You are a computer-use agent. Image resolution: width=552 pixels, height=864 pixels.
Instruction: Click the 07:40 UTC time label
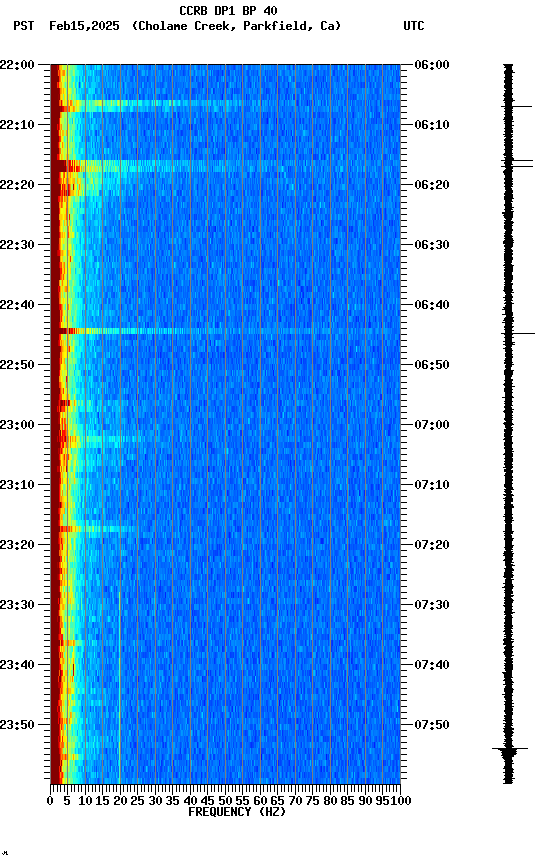point(432,665)
